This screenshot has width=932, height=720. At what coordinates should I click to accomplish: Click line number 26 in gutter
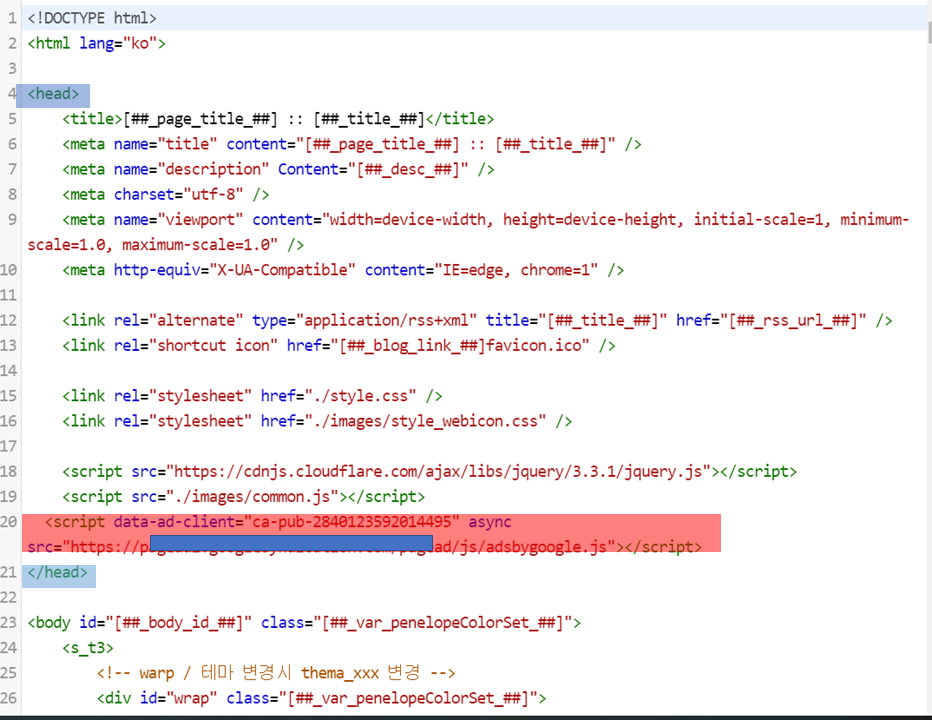point(8,698)
